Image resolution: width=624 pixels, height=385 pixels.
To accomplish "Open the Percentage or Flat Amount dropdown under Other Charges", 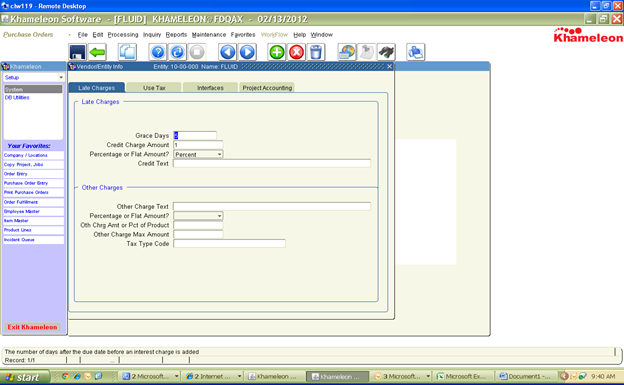I will [198, 216].
